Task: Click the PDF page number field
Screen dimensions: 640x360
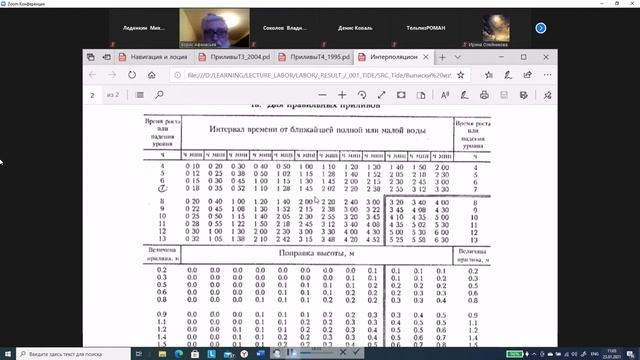Action: pyautogui.click(x=93, y=95)
